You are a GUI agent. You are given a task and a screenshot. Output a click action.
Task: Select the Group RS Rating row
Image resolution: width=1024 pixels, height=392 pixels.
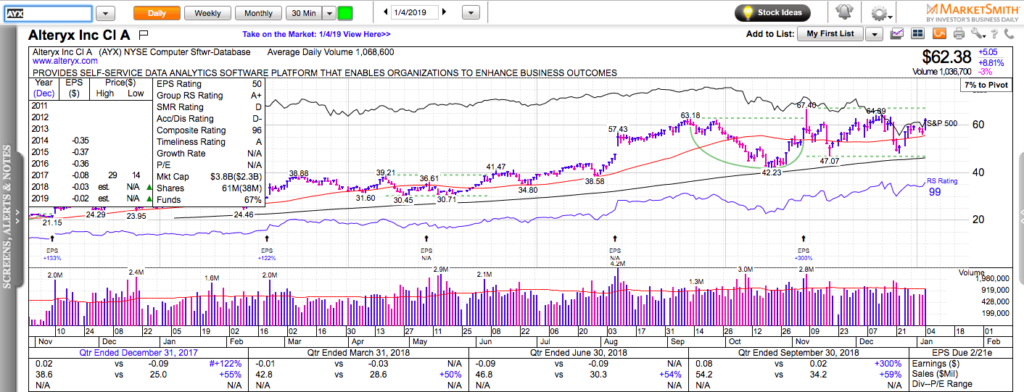coord(209,96)
